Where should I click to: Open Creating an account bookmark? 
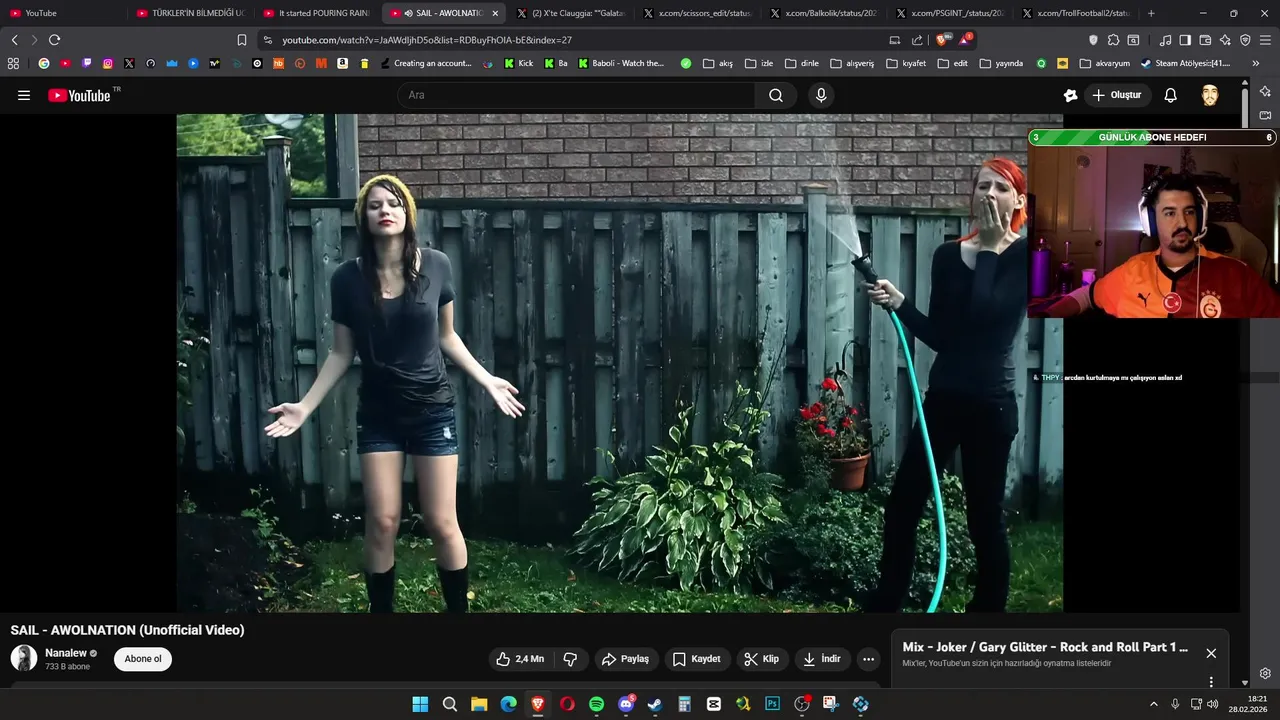(426, 63)
